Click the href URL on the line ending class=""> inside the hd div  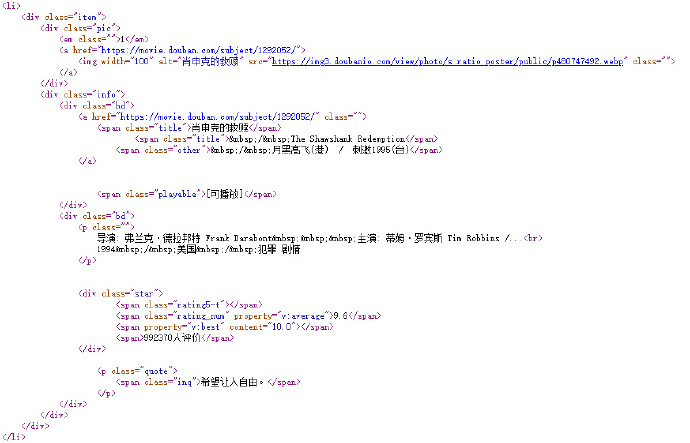(x=217, y=117)
